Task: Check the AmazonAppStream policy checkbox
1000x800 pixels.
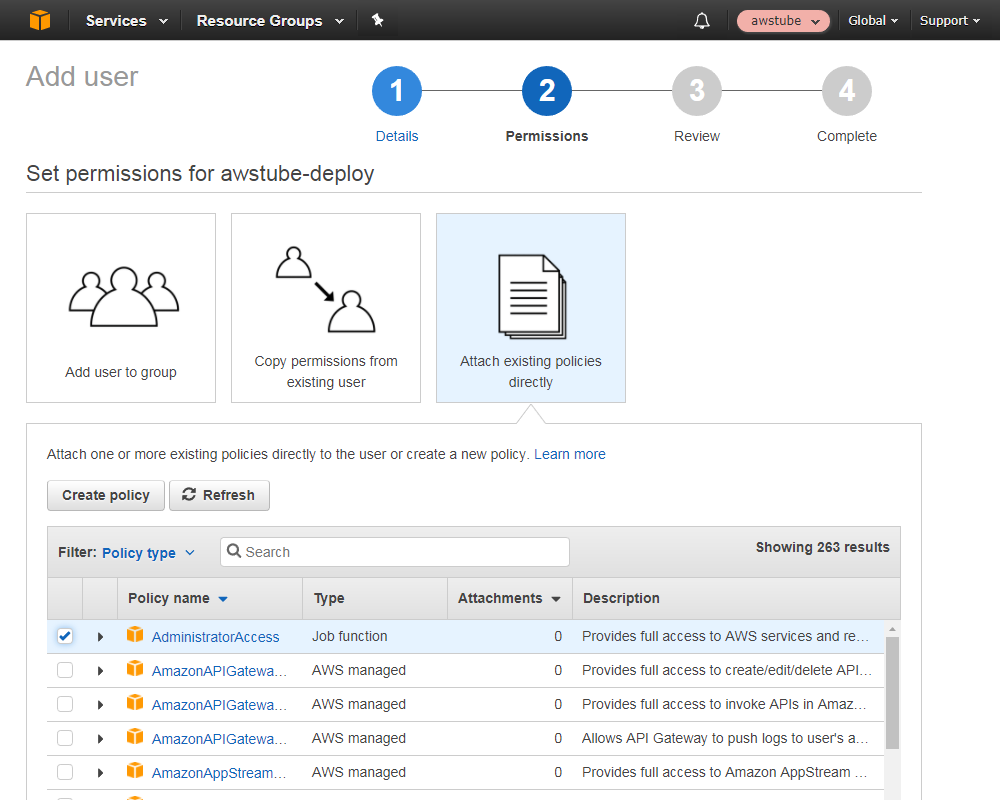Action: point(65,772)
